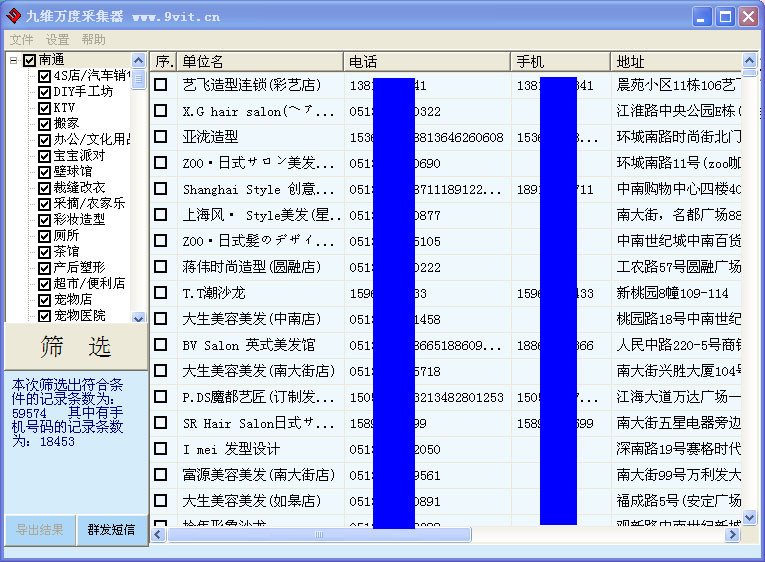The width and height of the screenshot is (765, 562).
Task: Uncheck the KTV category checkbox
Action: (44, 108)
